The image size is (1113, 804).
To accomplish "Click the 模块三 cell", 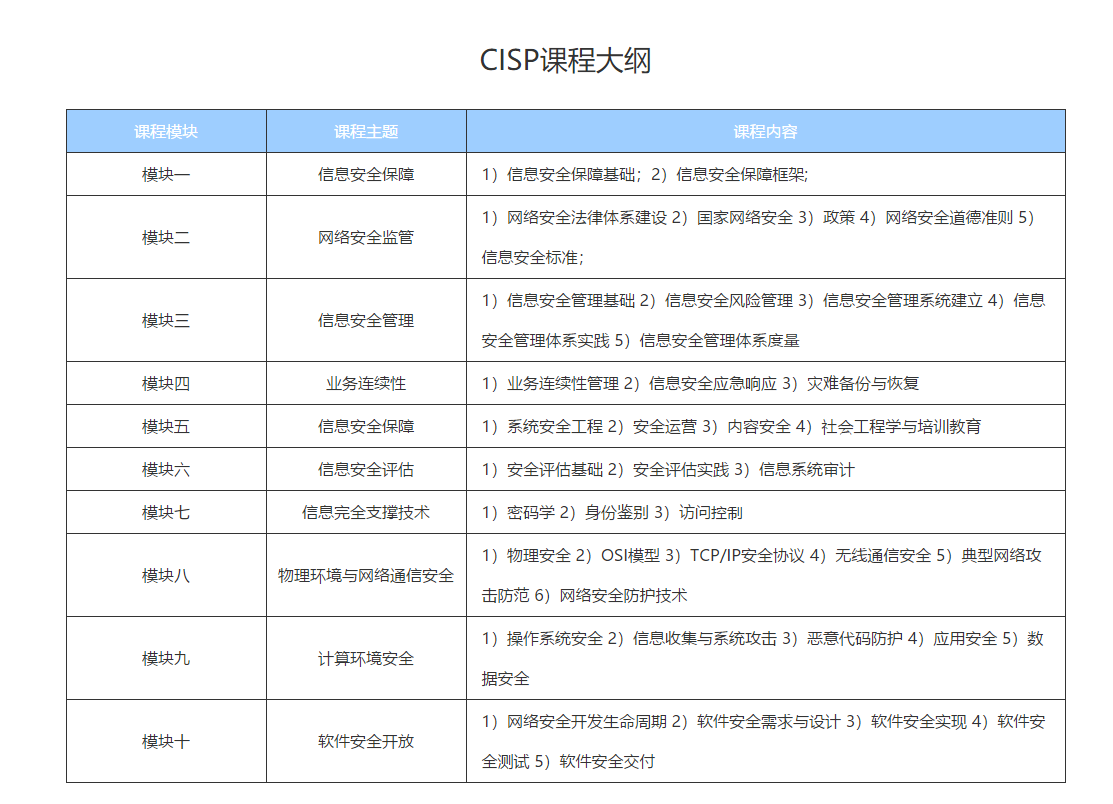I will 166,320.
